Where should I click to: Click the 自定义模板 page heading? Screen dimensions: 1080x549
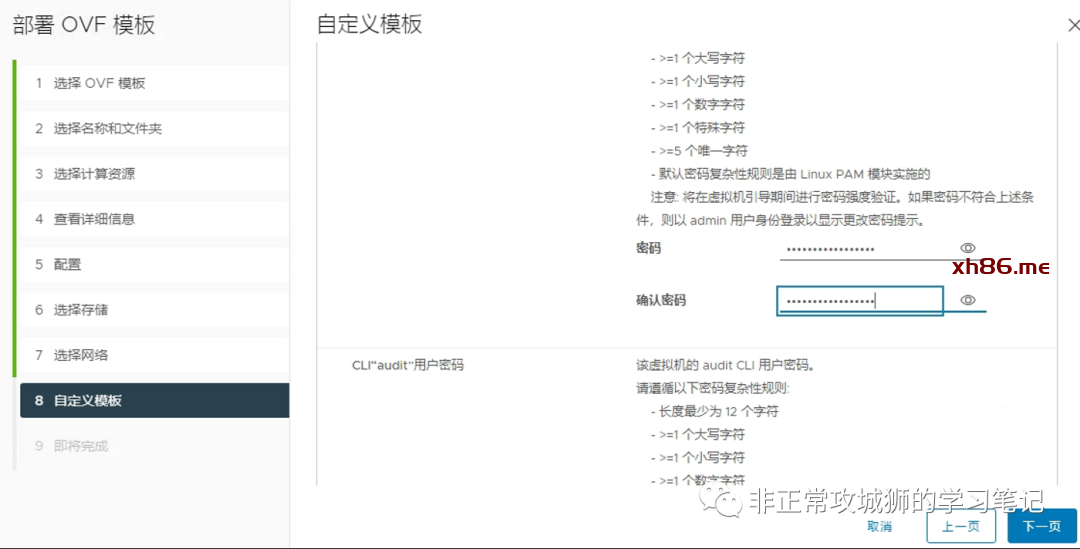(x=369, y=25)
